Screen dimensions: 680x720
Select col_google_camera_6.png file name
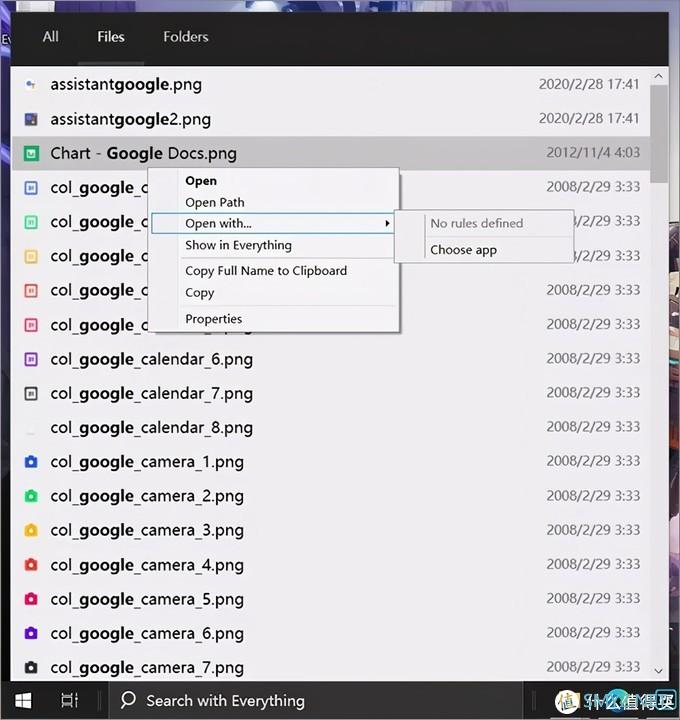coord(147,633)
